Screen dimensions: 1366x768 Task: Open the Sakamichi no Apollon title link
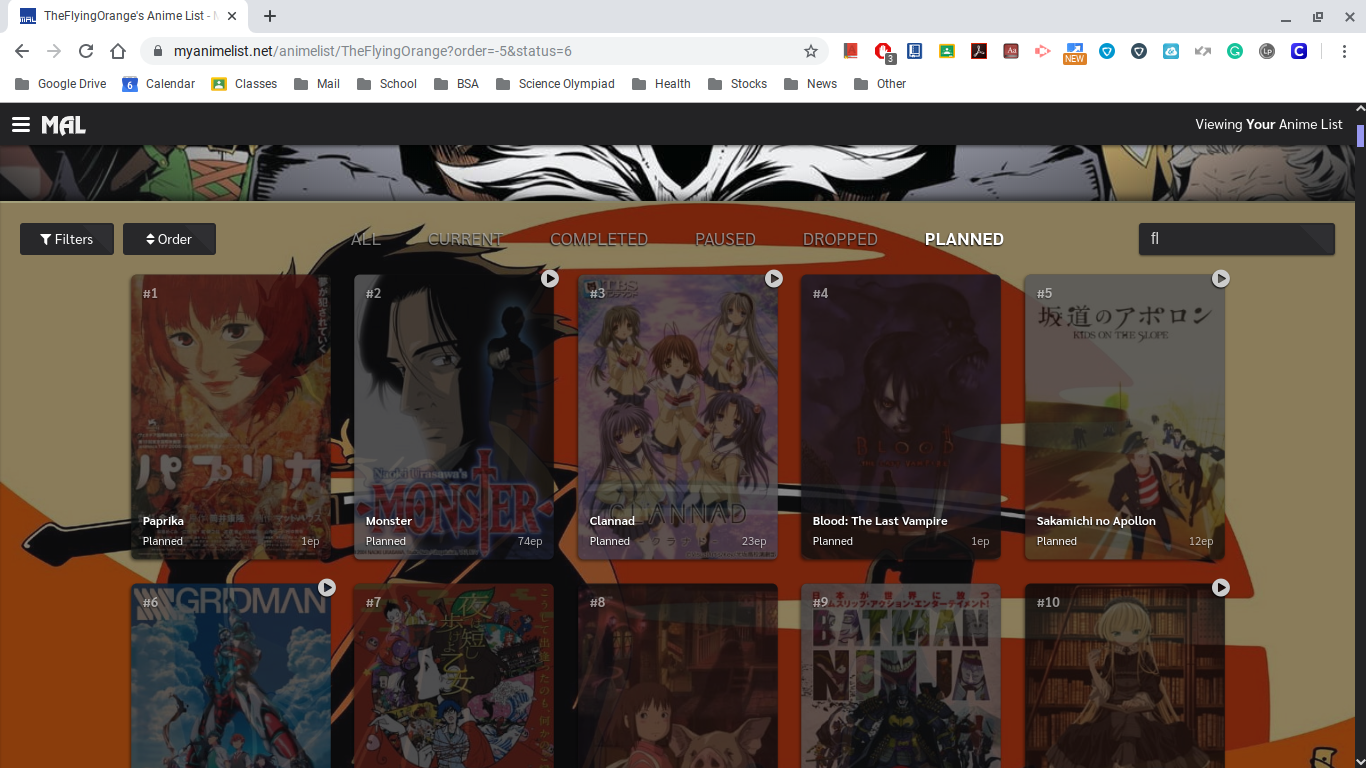pos(1096,521)
